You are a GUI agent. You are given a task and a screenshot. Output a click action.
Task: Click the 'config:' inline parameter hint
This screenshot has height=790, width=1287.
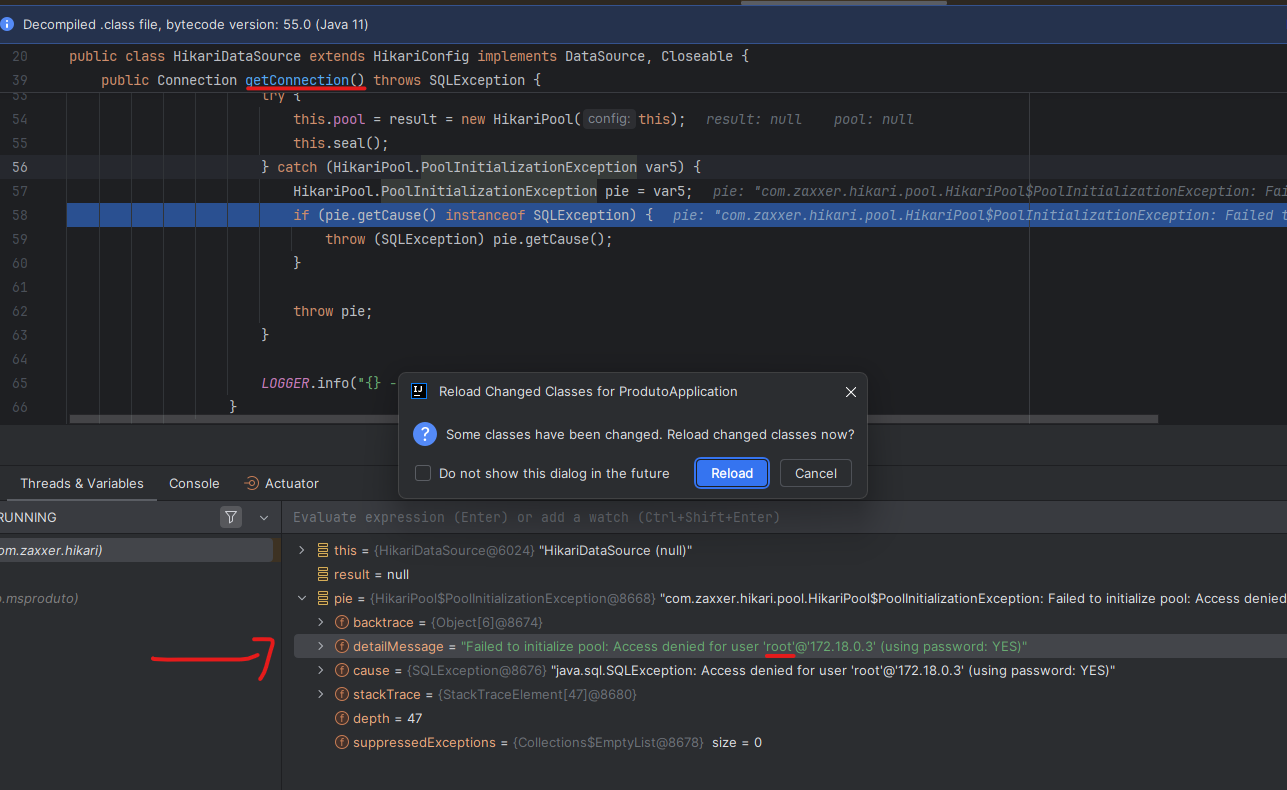coord(609,119)
